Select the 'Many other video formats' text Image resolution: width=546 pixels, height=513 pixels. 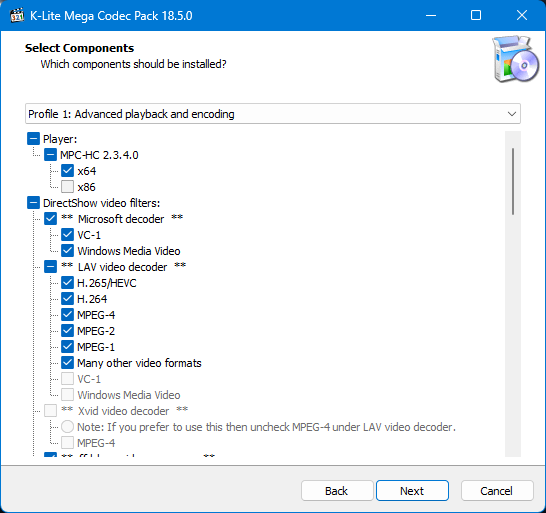pyautogui.click(x=139, y=363)
